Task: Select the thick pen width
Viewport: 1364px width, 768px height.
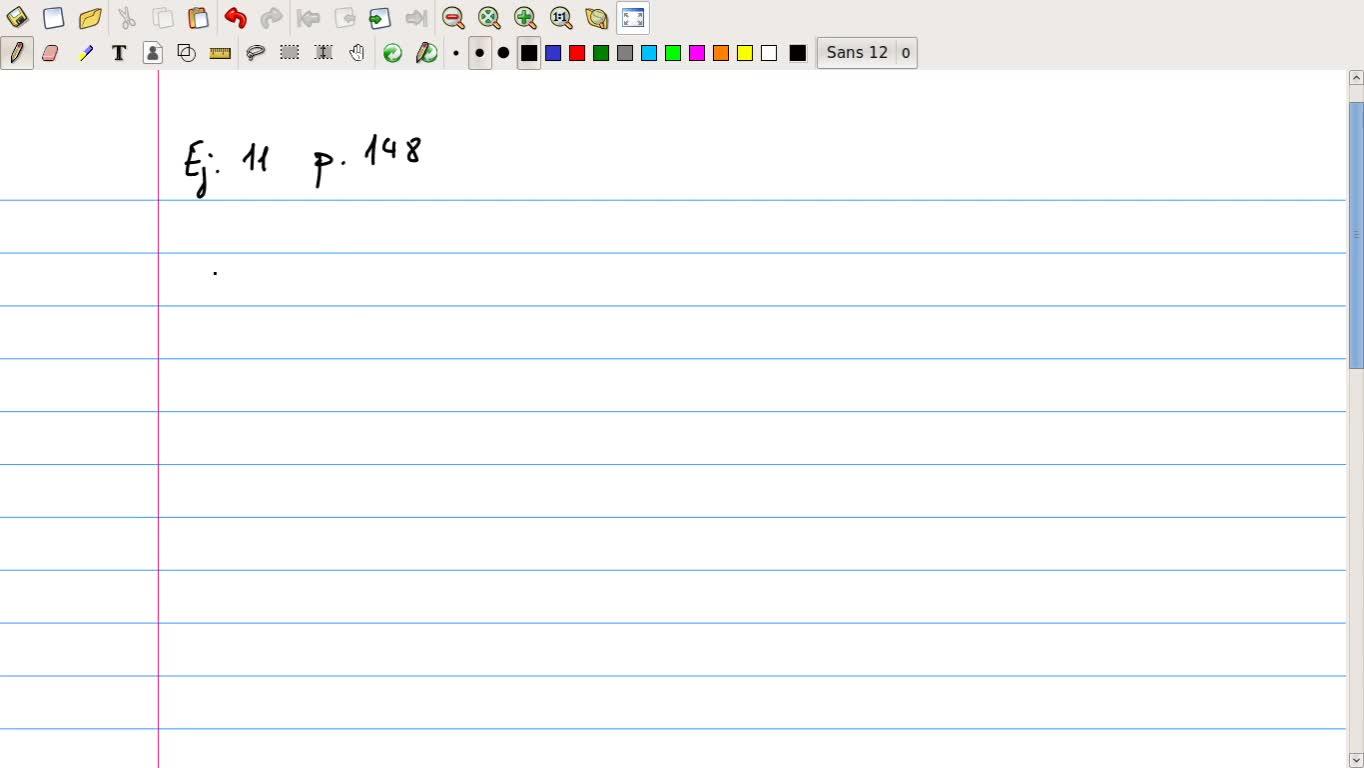Action: point(503,53)
